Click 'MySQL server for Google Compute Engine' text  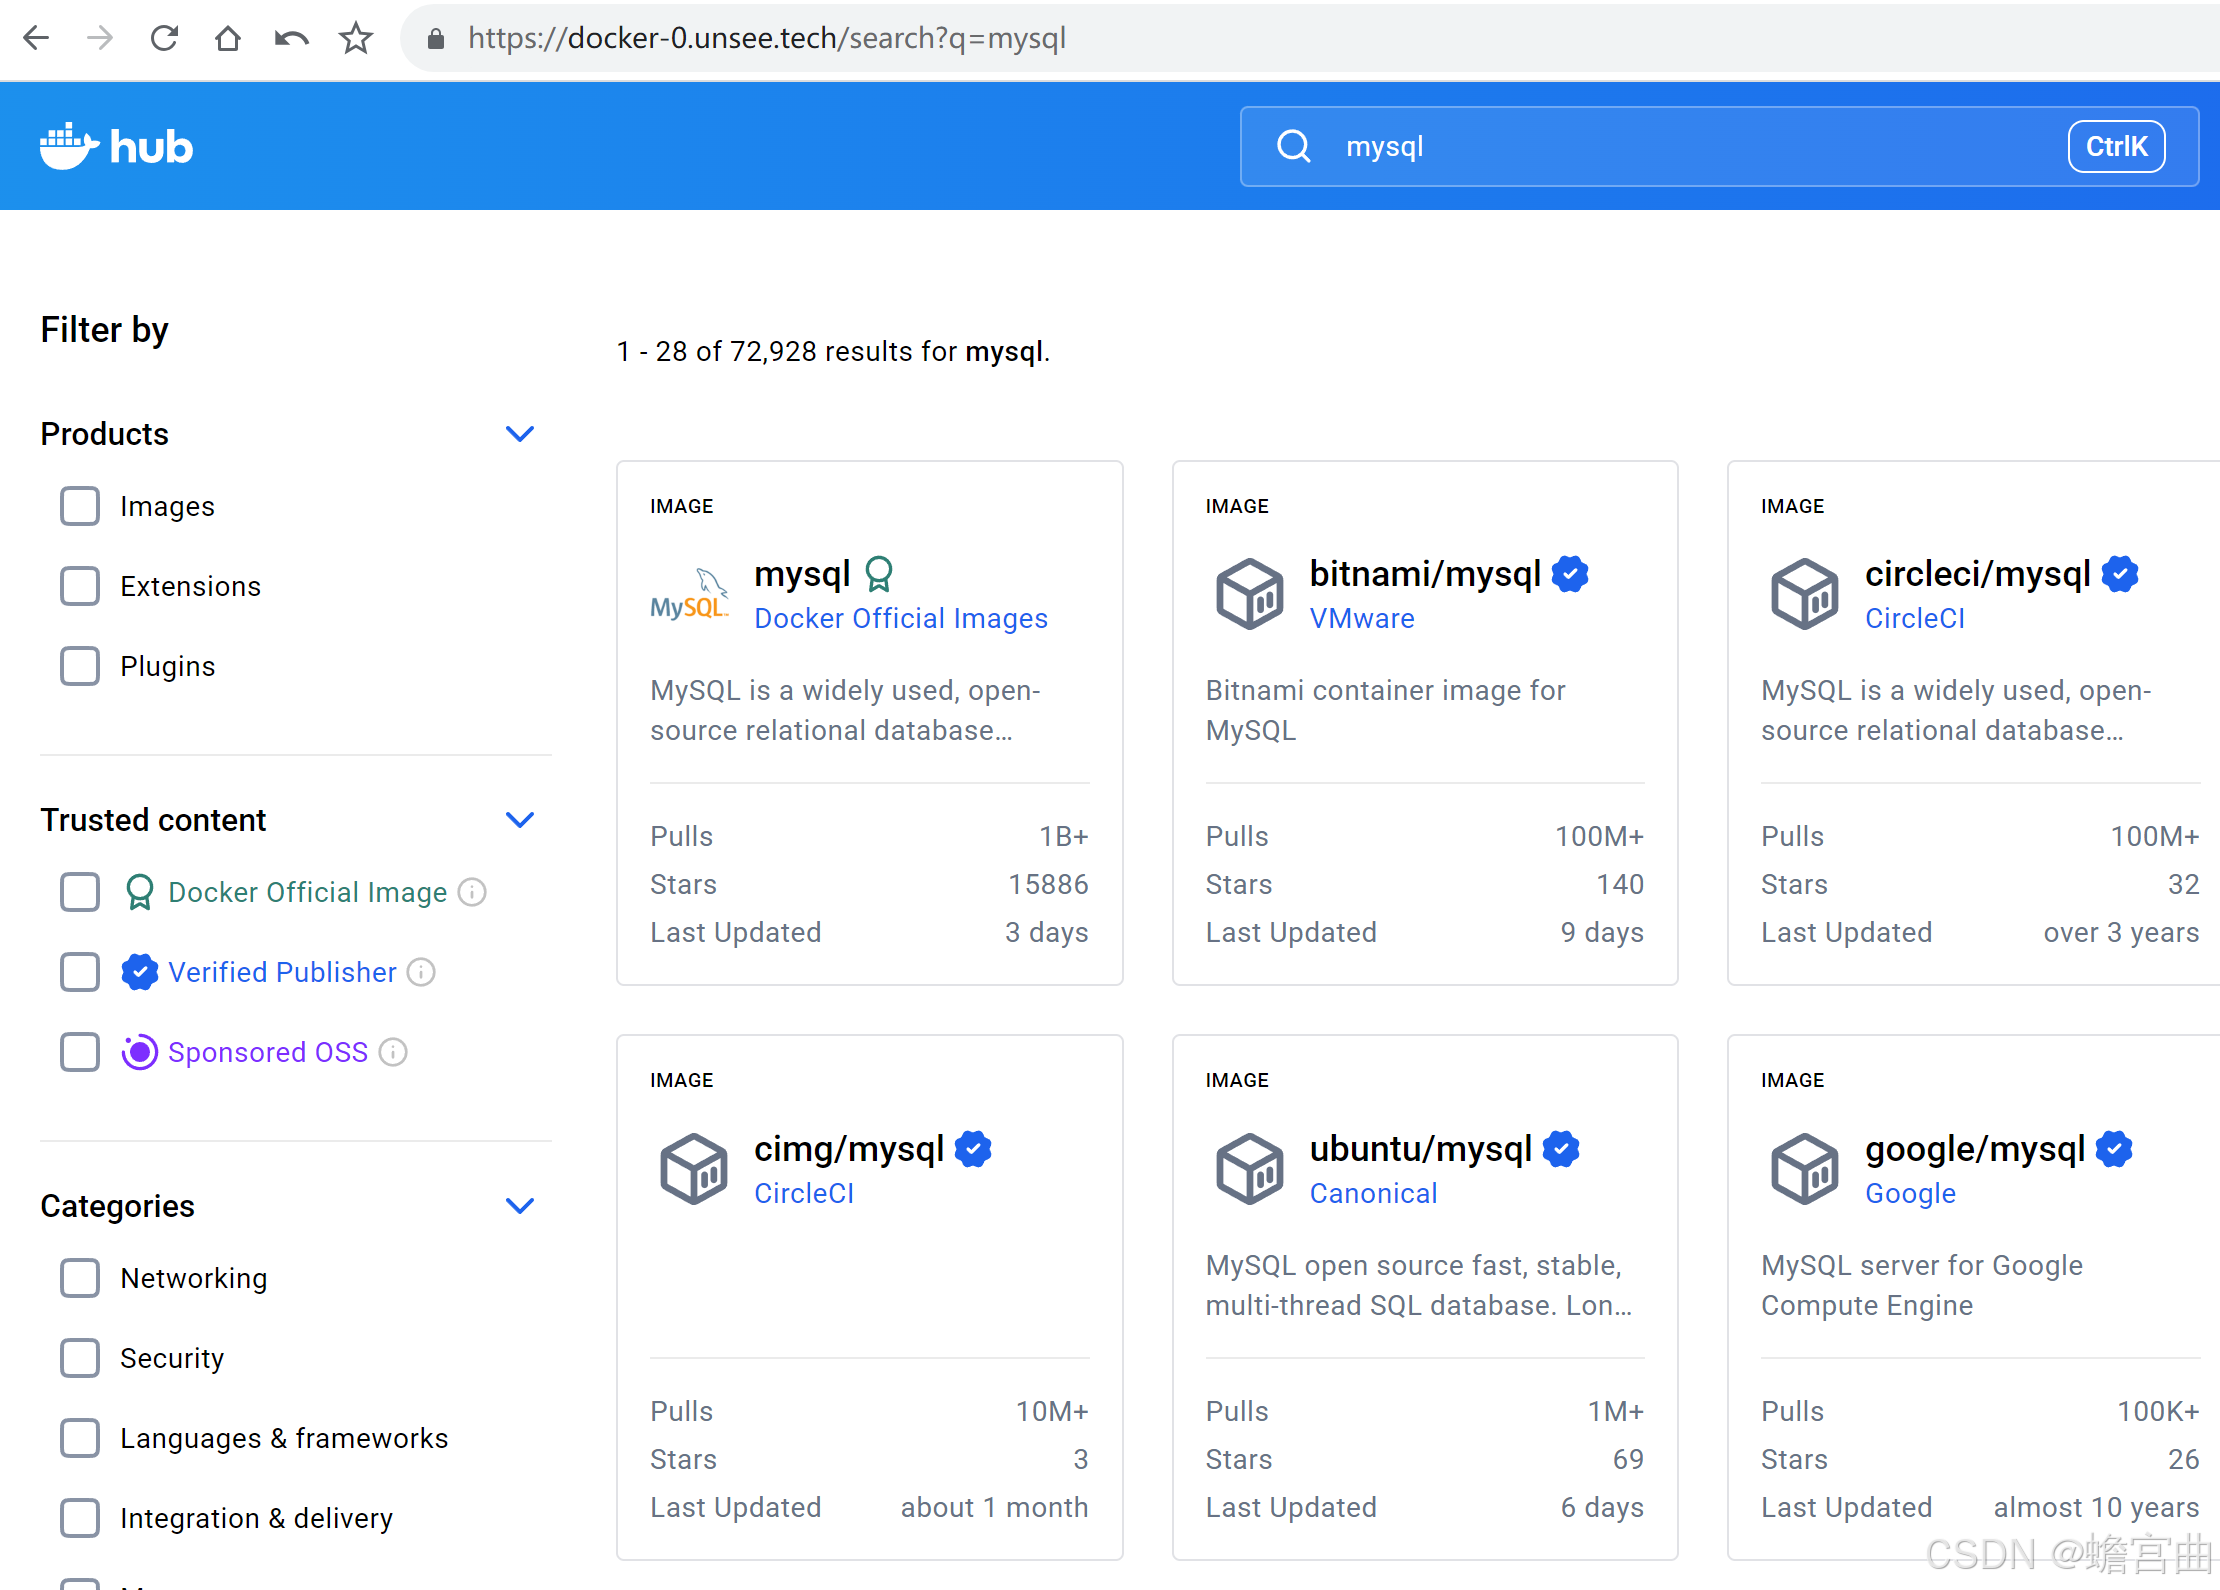[1921, 1285]
